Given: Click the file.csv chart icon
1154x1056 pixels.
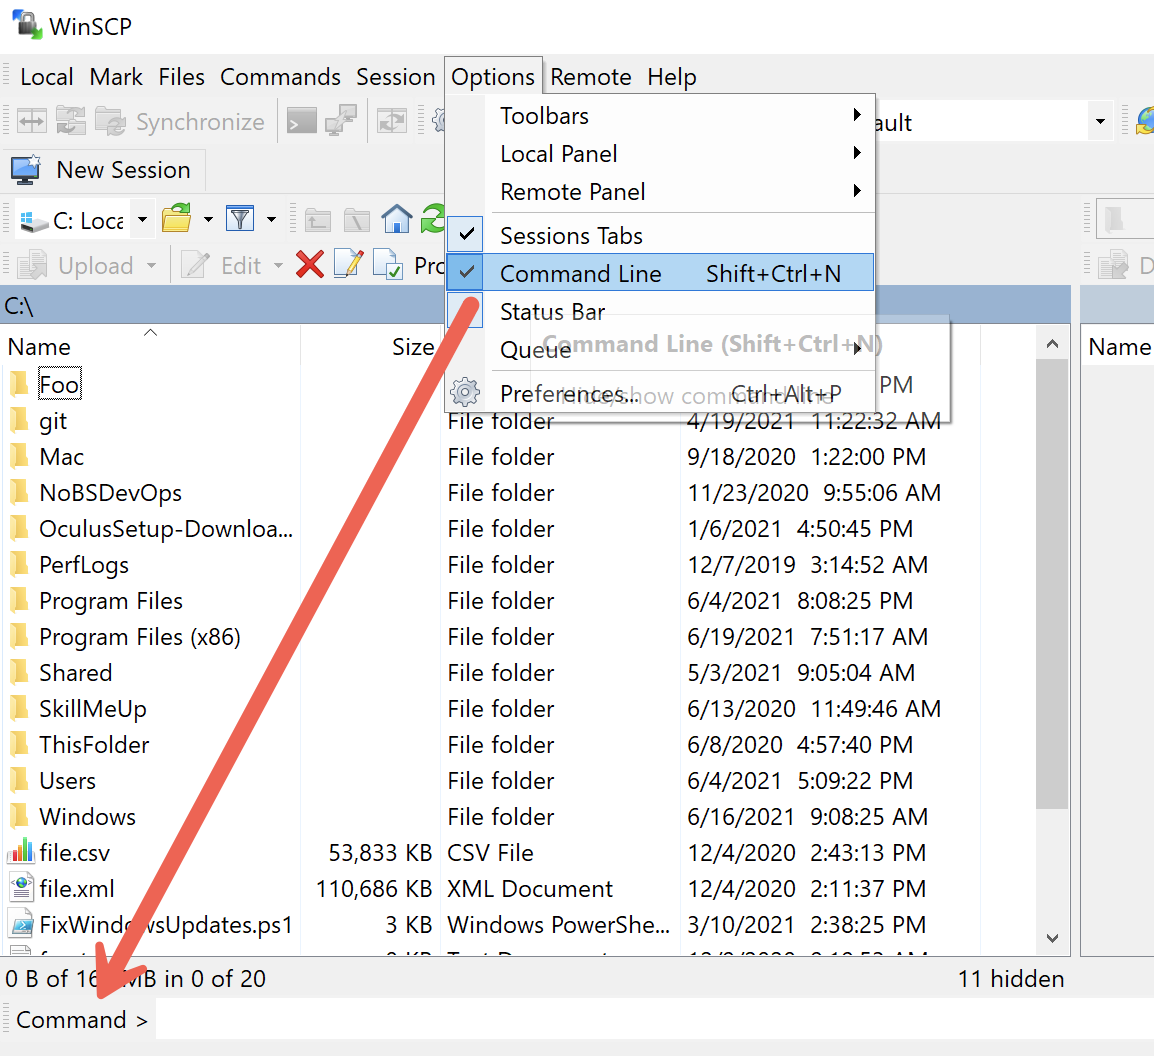Looking at the screenshot, I should 21,851.
